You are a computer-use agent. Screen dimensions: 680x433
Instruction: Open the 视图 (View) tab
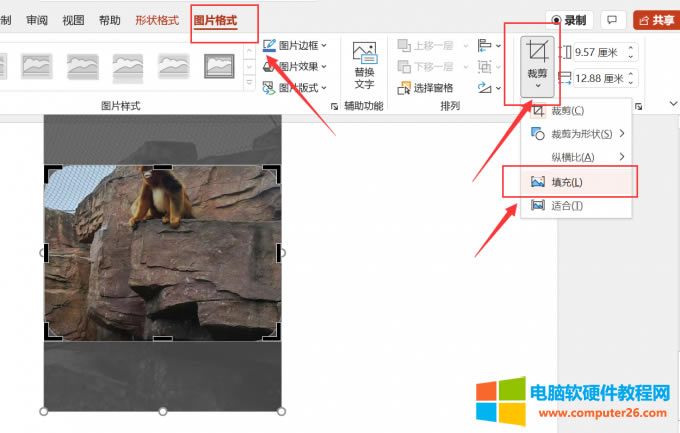(73, 20)
